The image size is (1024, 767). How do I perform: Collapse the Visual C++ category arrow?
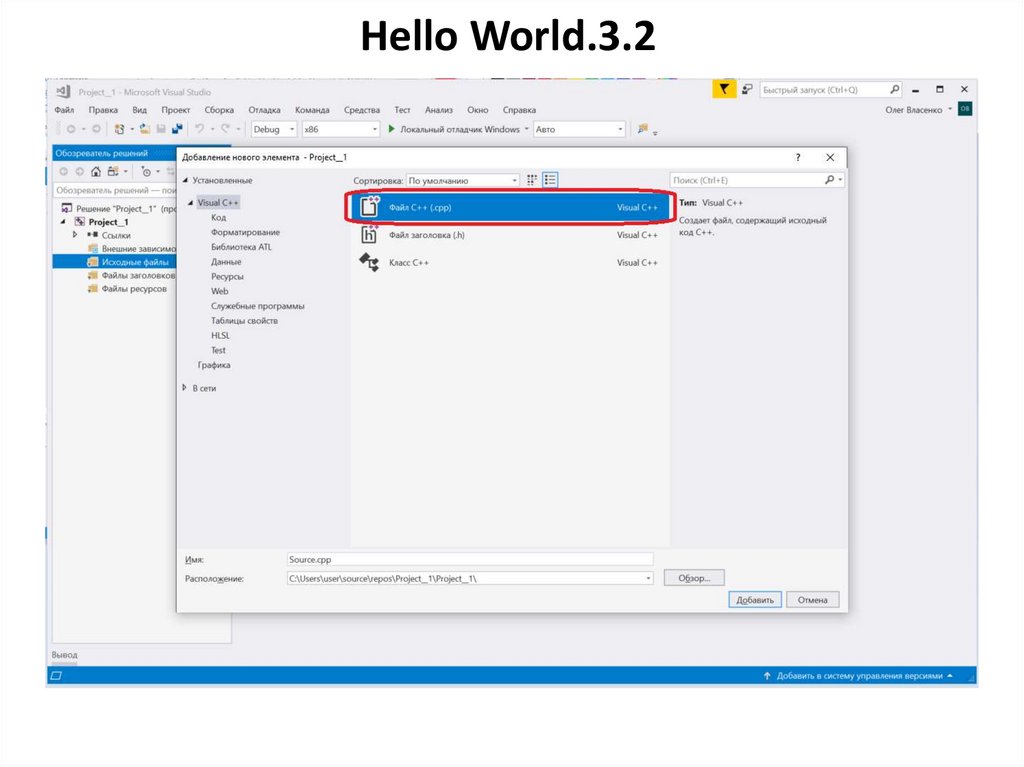[x=191, y=203]
